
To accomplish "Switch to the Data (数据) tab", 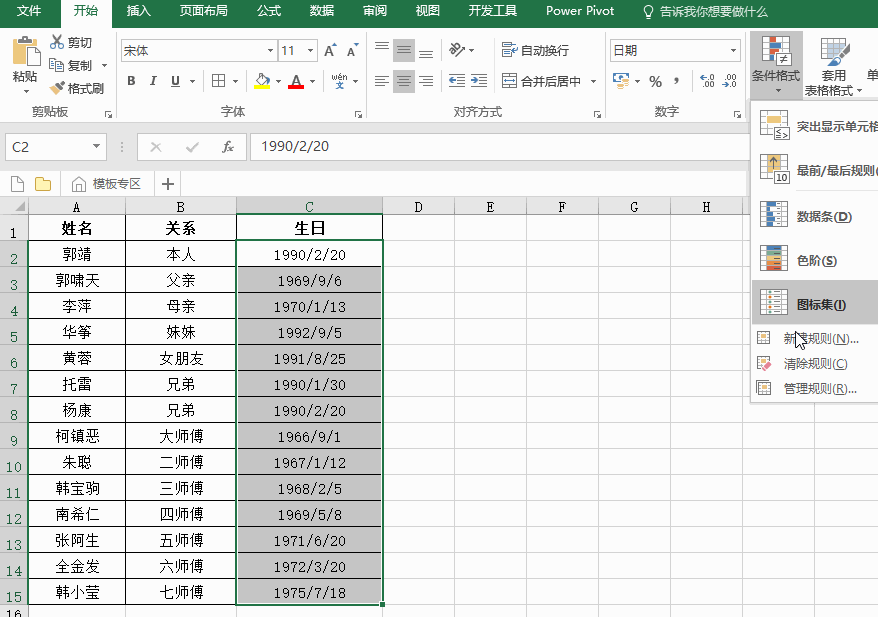I will (321, 11).
